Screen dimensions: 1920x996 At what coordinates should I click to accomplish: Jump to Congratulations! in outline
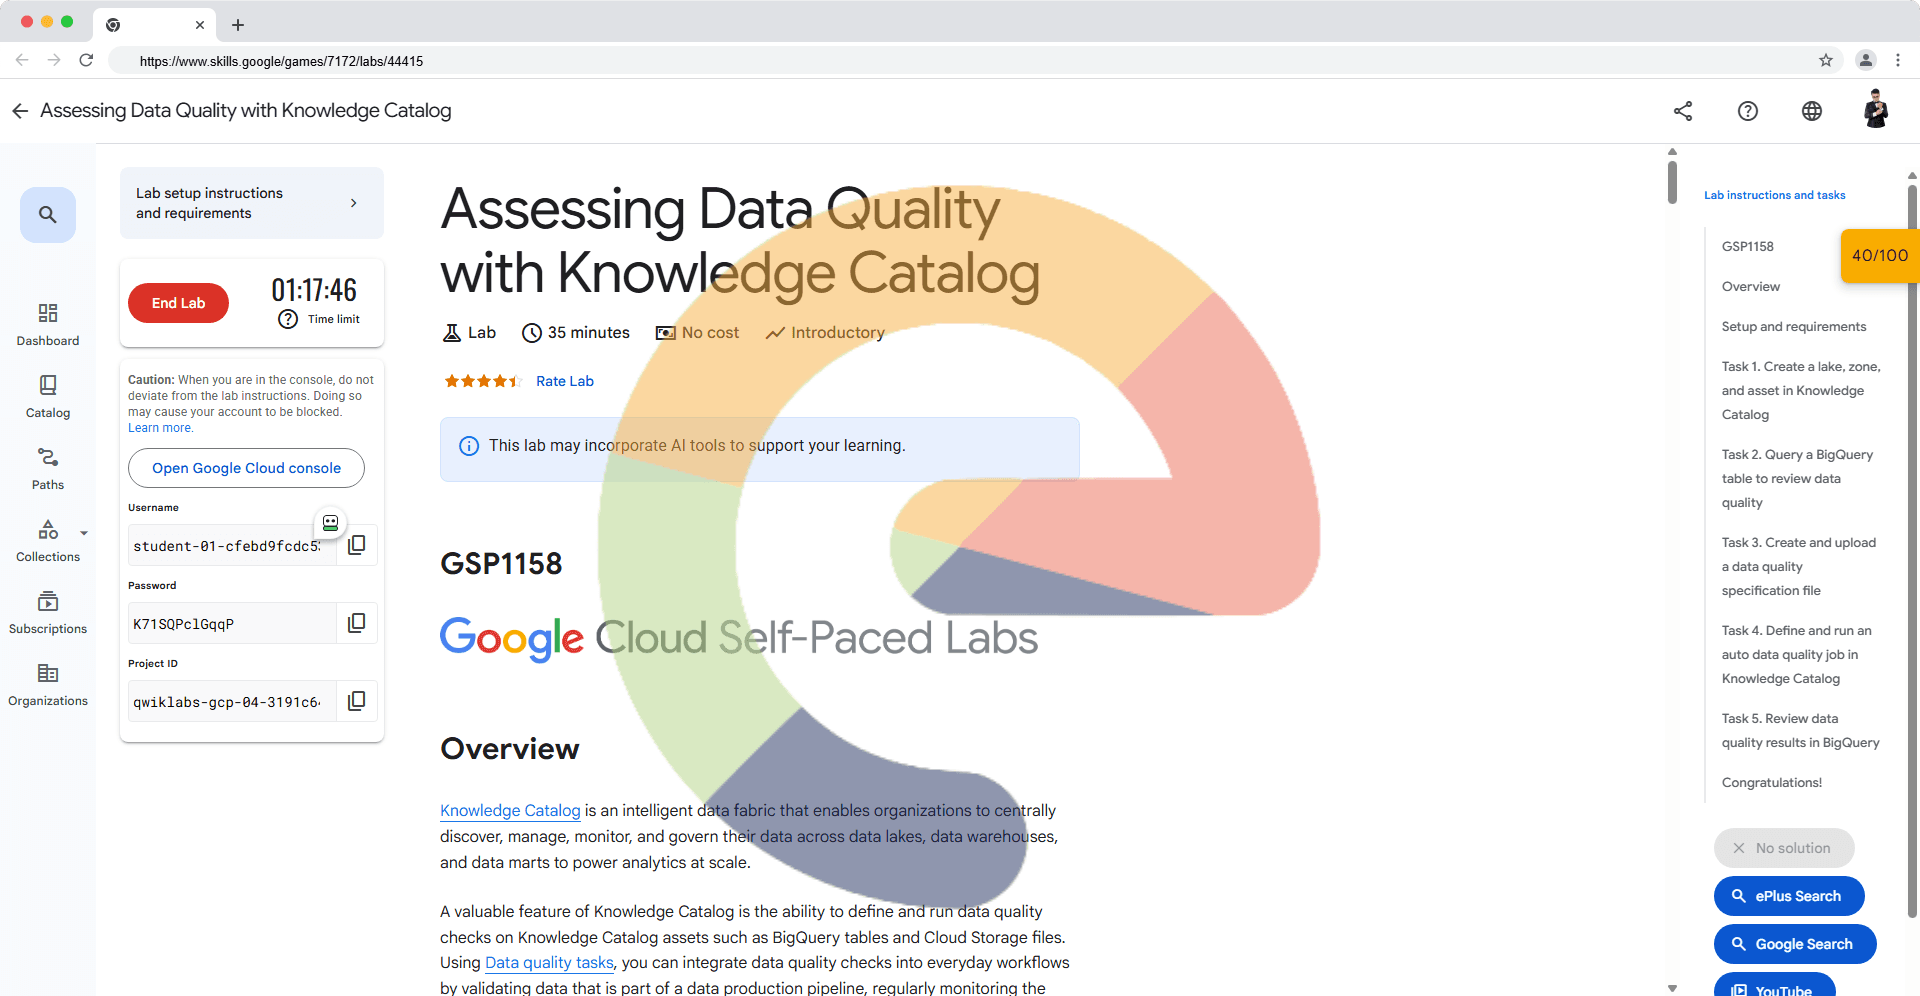(1771, 783)
